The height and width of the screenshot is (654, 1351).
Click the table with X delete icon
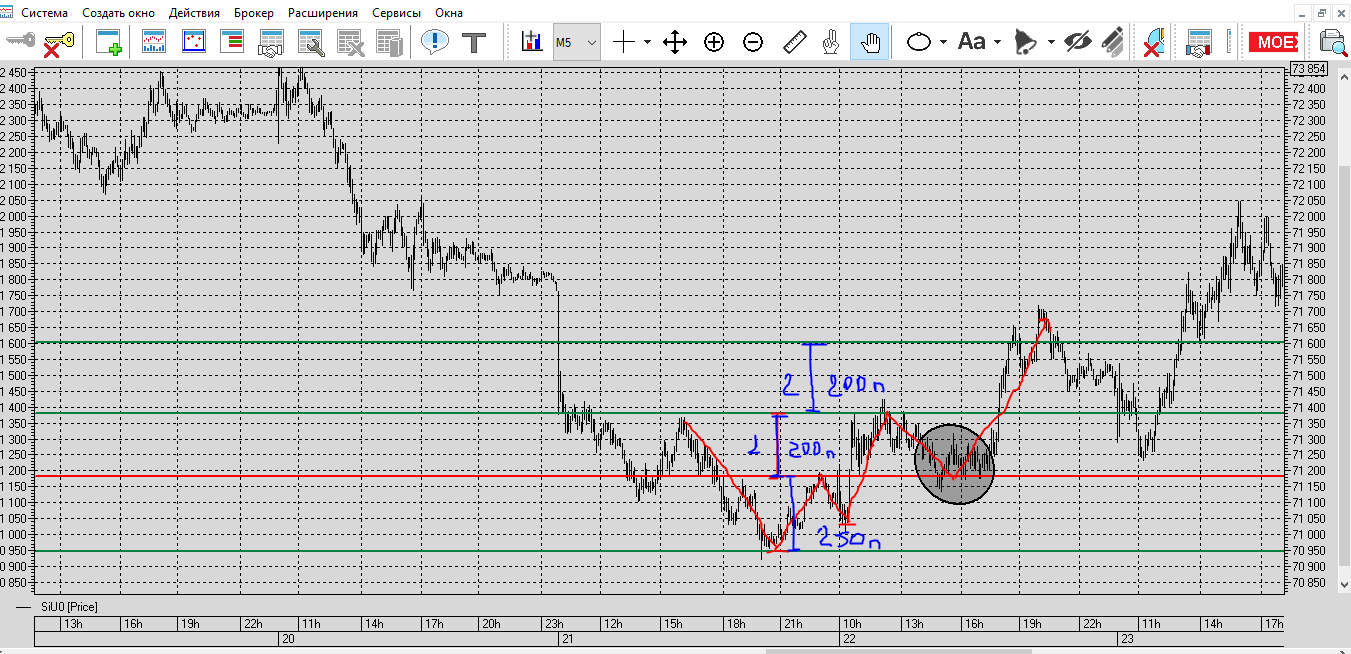pyautogui.click(x=350, y=42)
